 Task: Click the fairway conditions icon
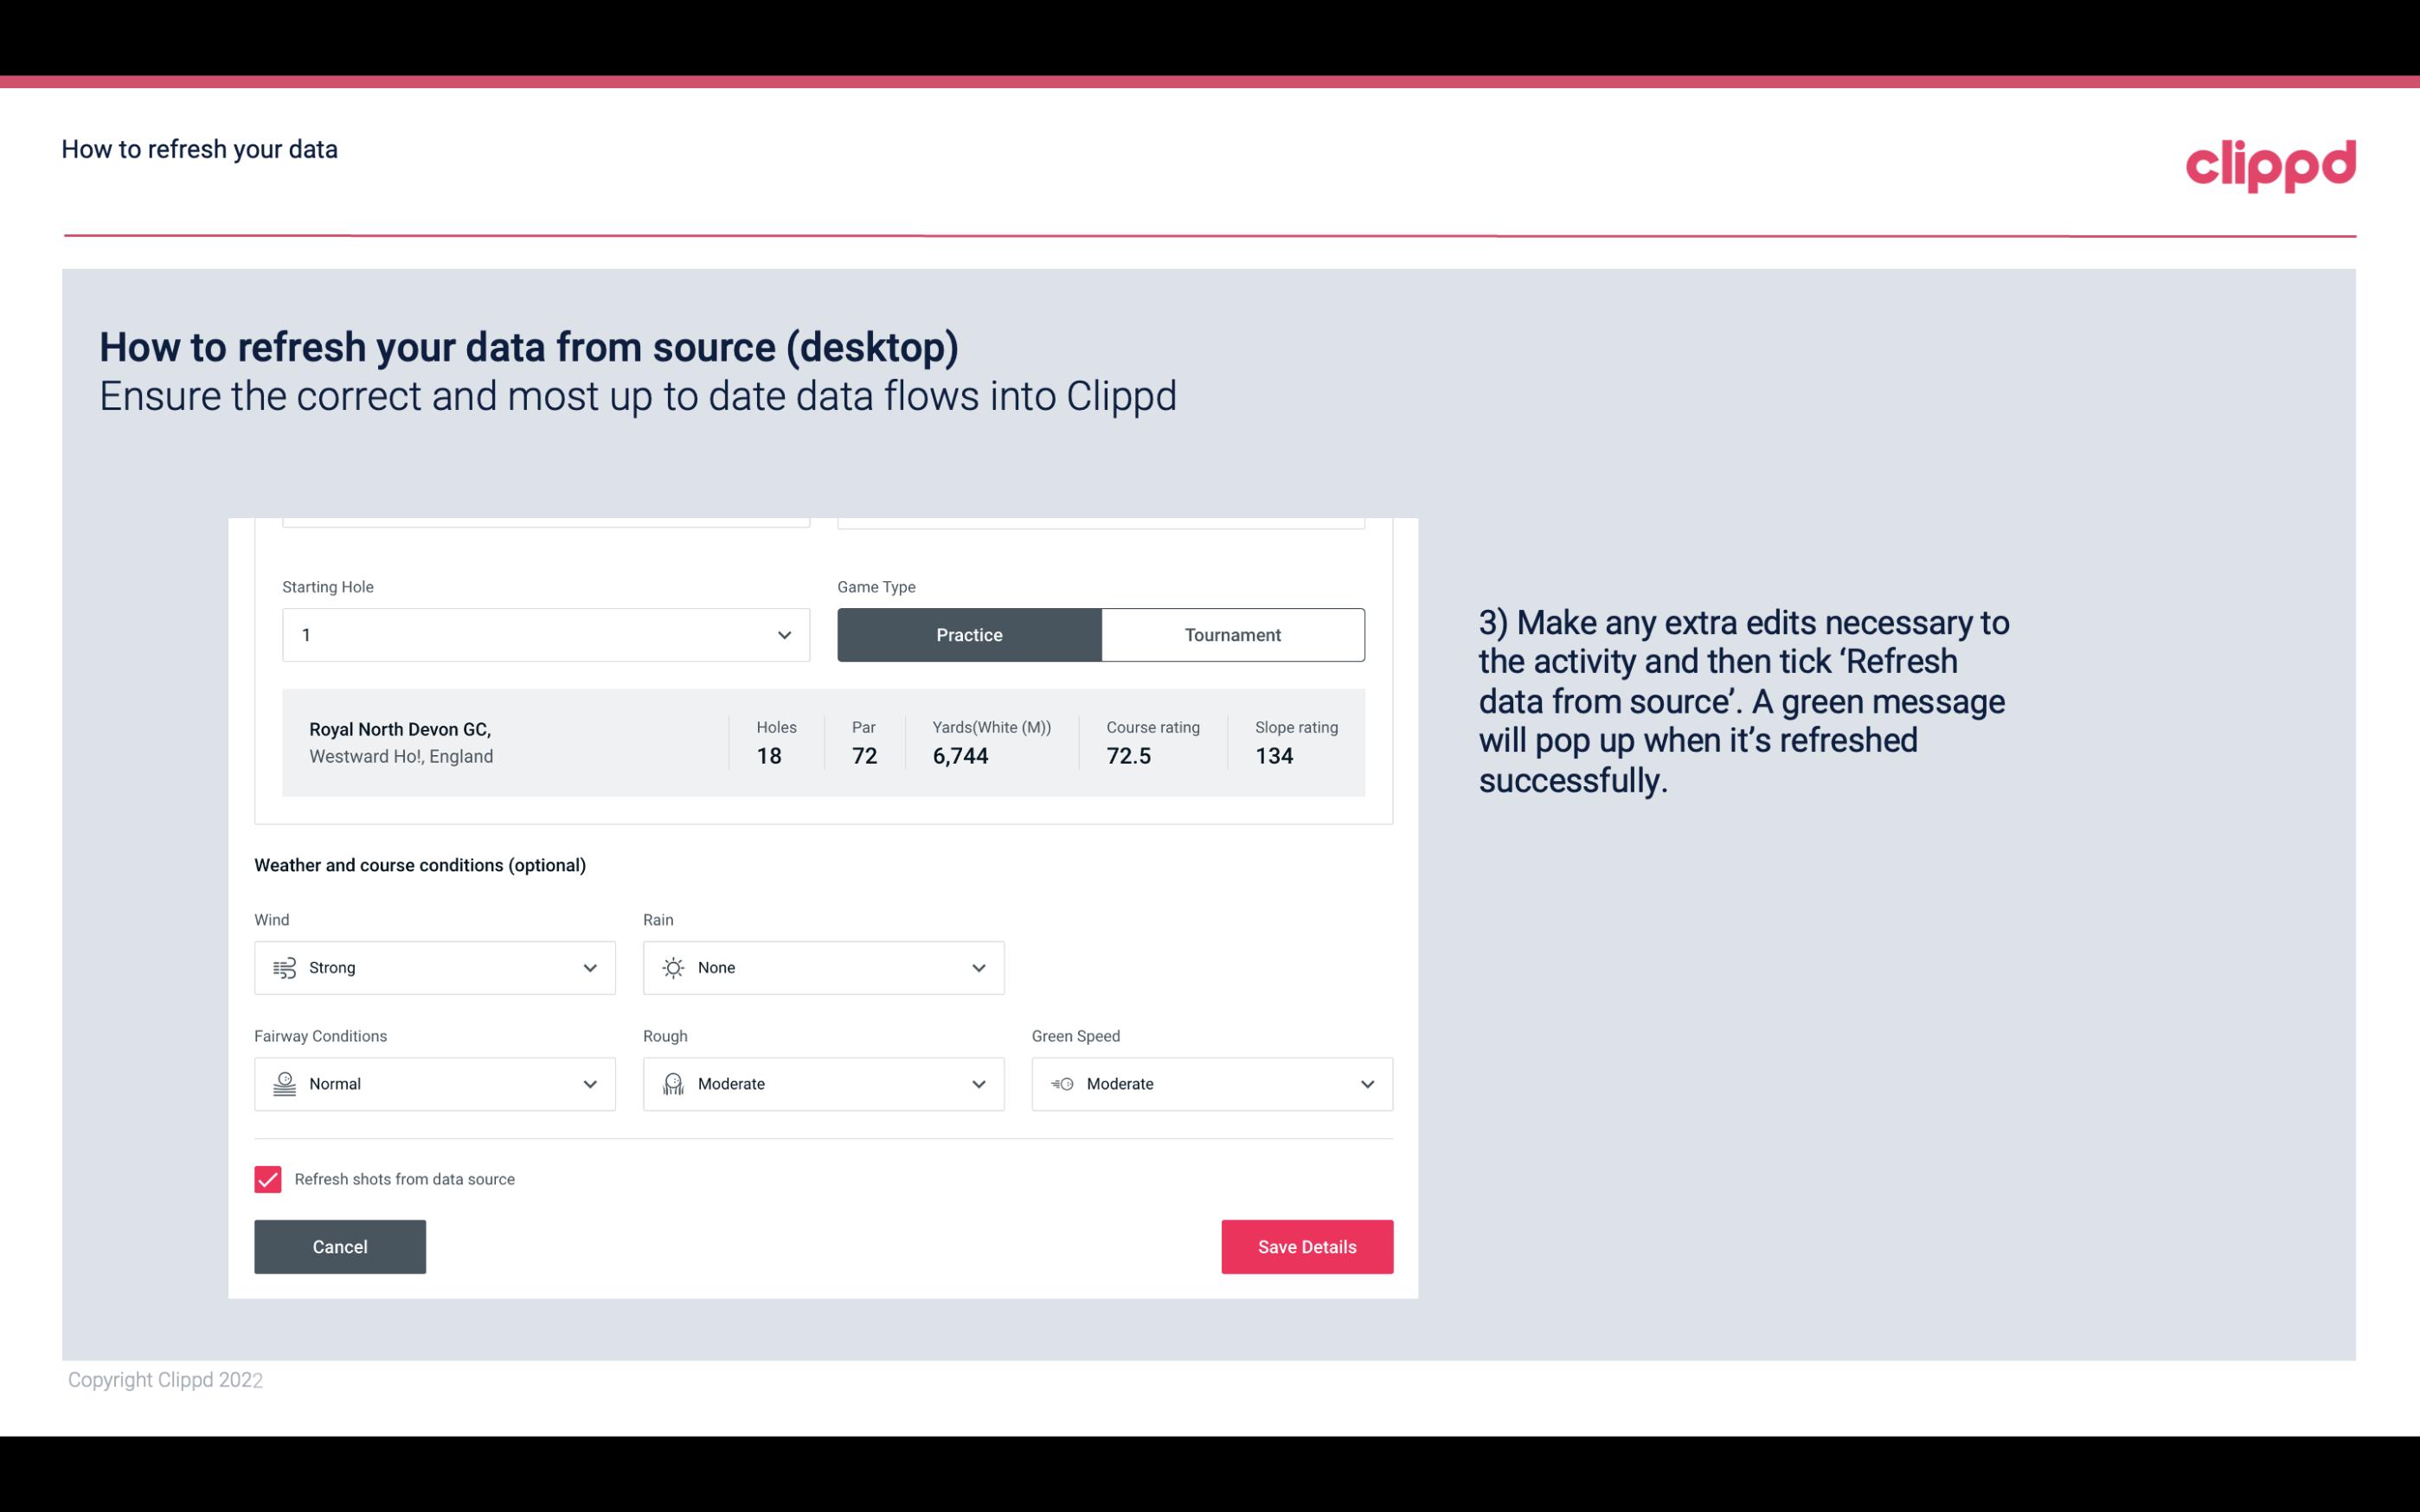click(x=282, y=1082)
